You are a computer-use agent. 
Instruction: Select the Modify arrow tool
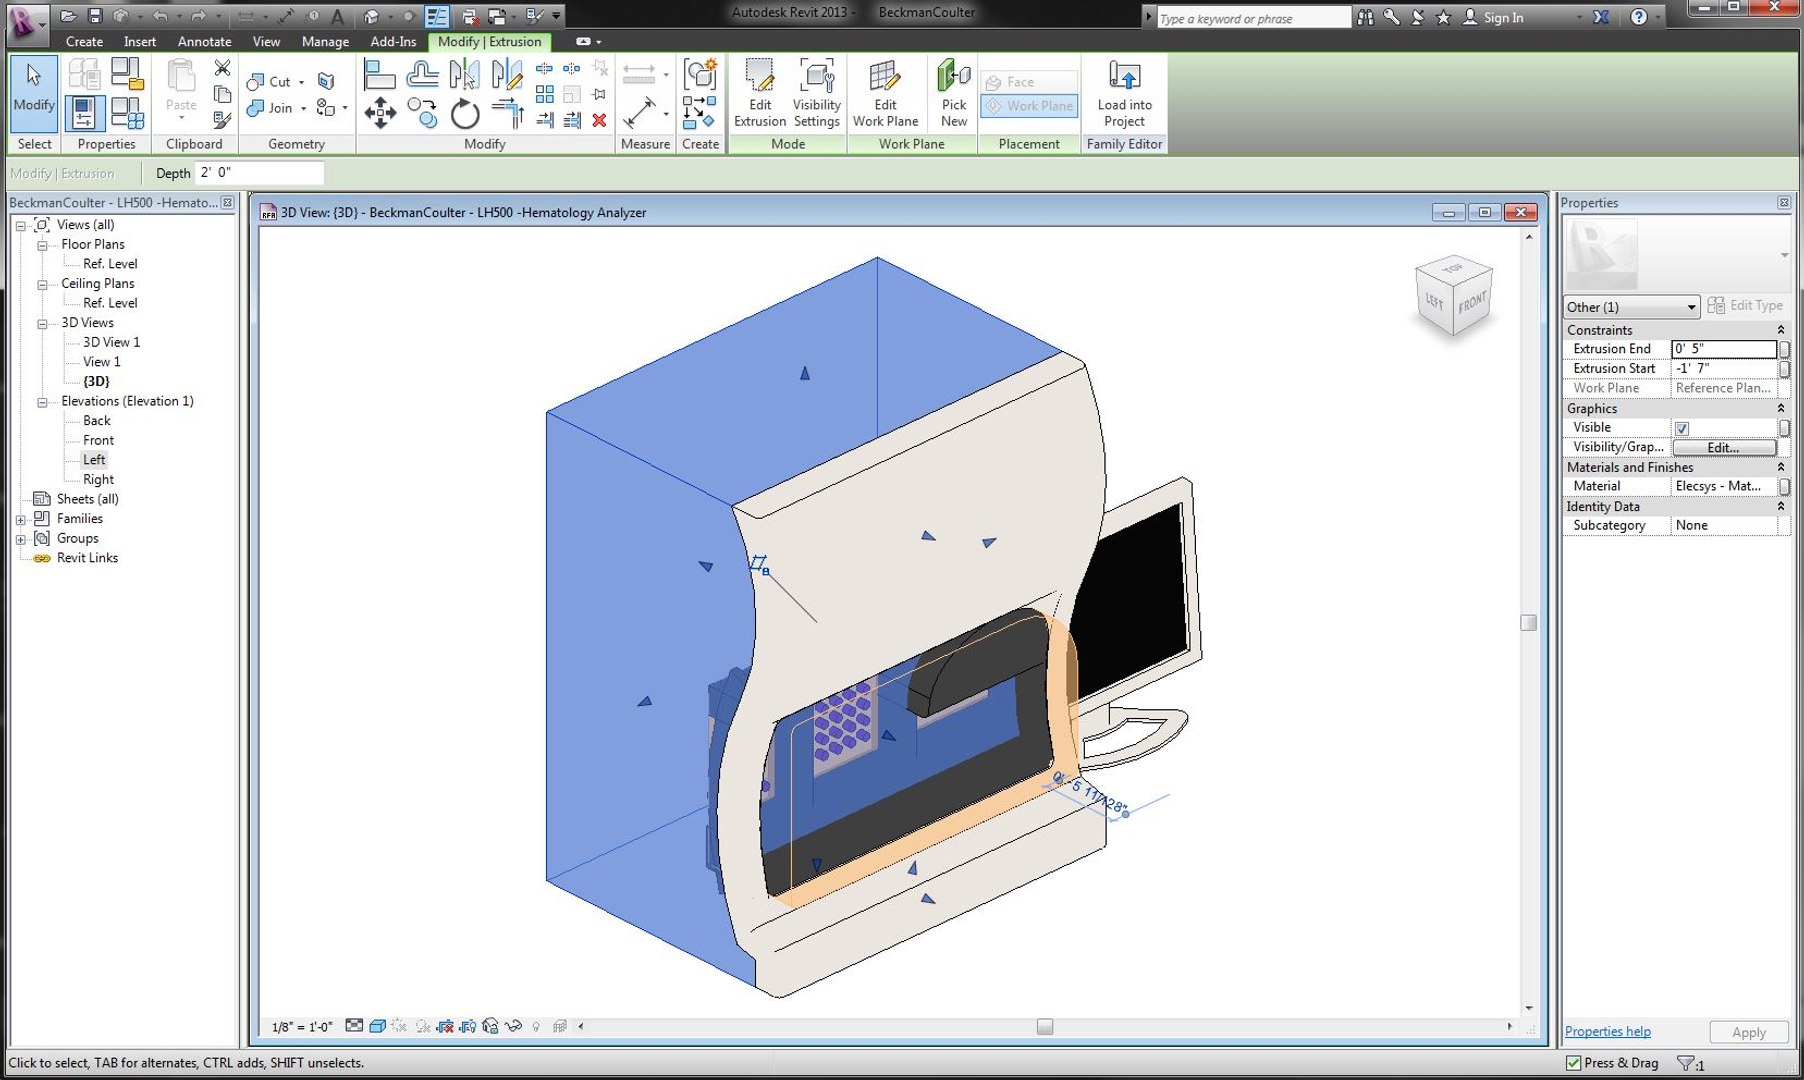(x=34, y=93)
